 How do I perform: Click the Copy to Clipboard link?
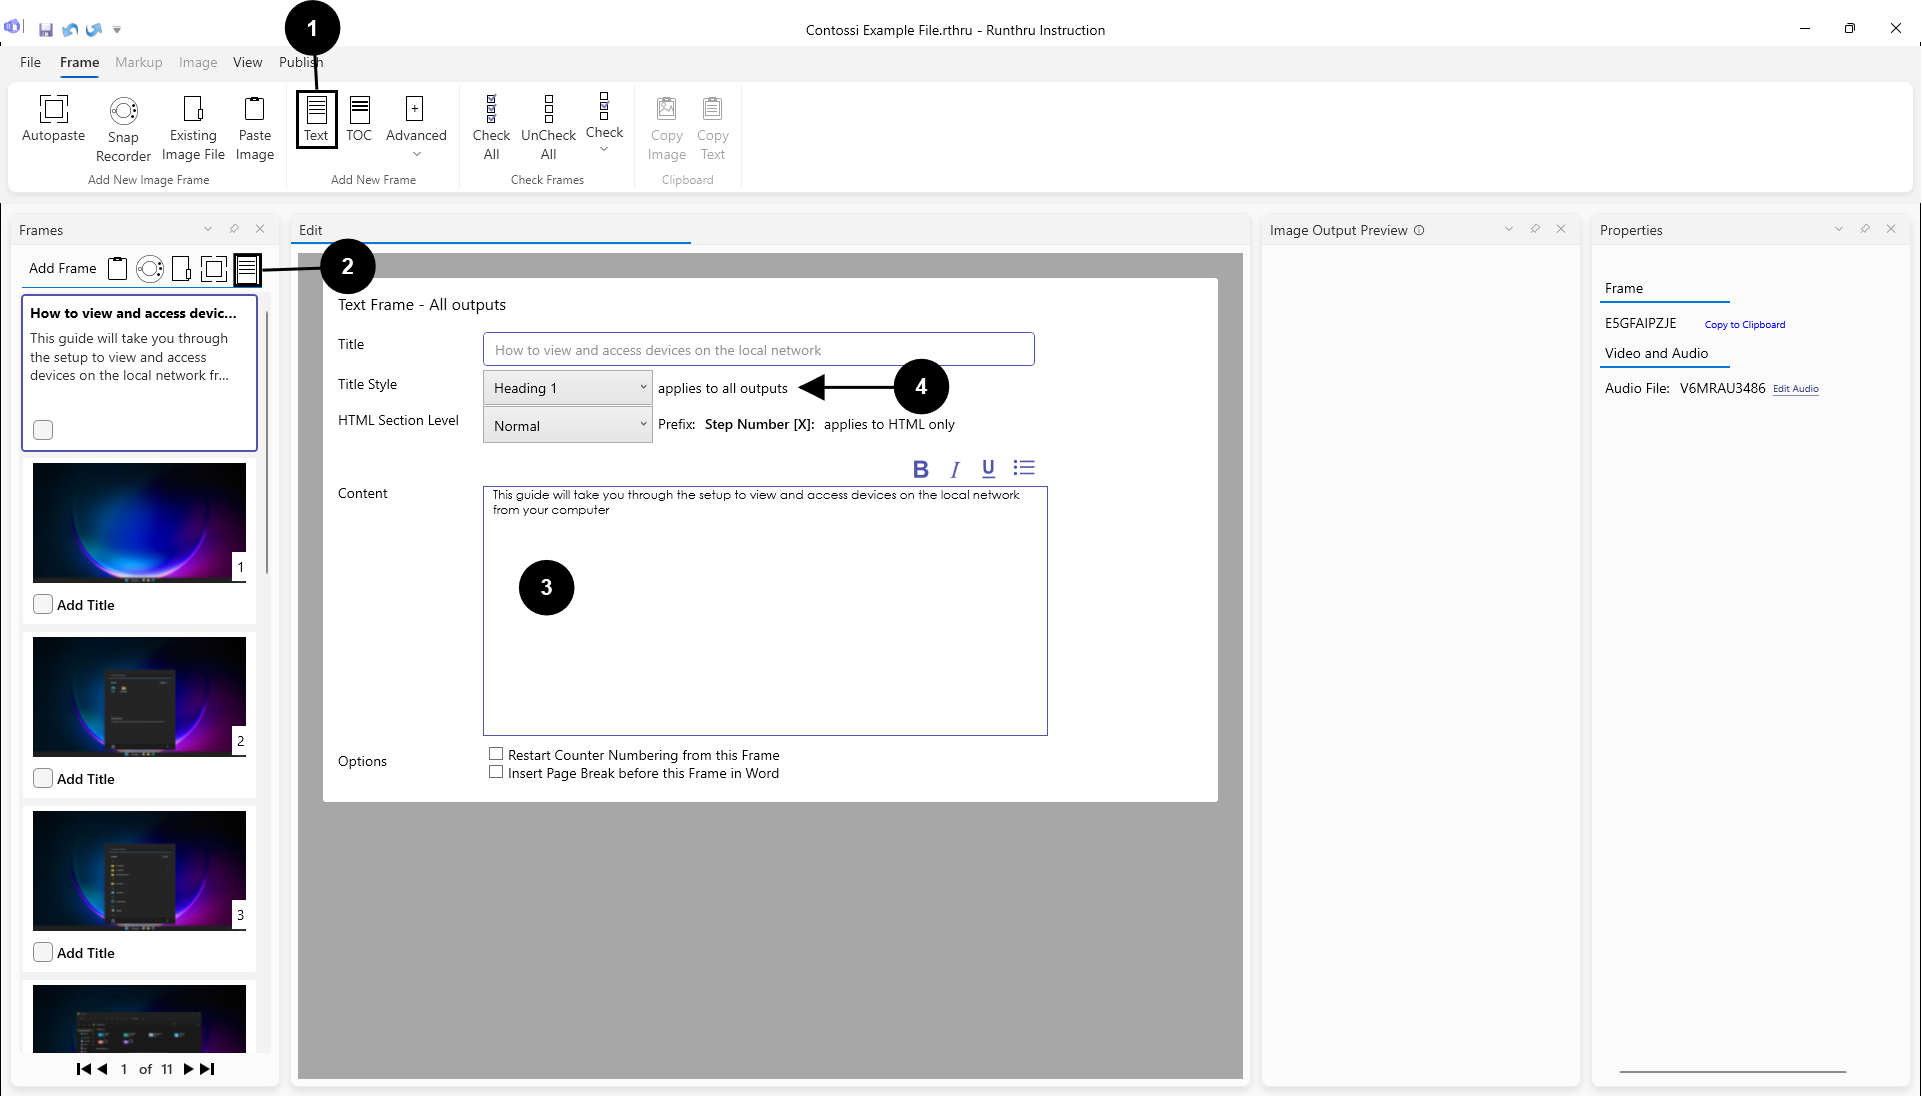click(x=1744, y=325)
